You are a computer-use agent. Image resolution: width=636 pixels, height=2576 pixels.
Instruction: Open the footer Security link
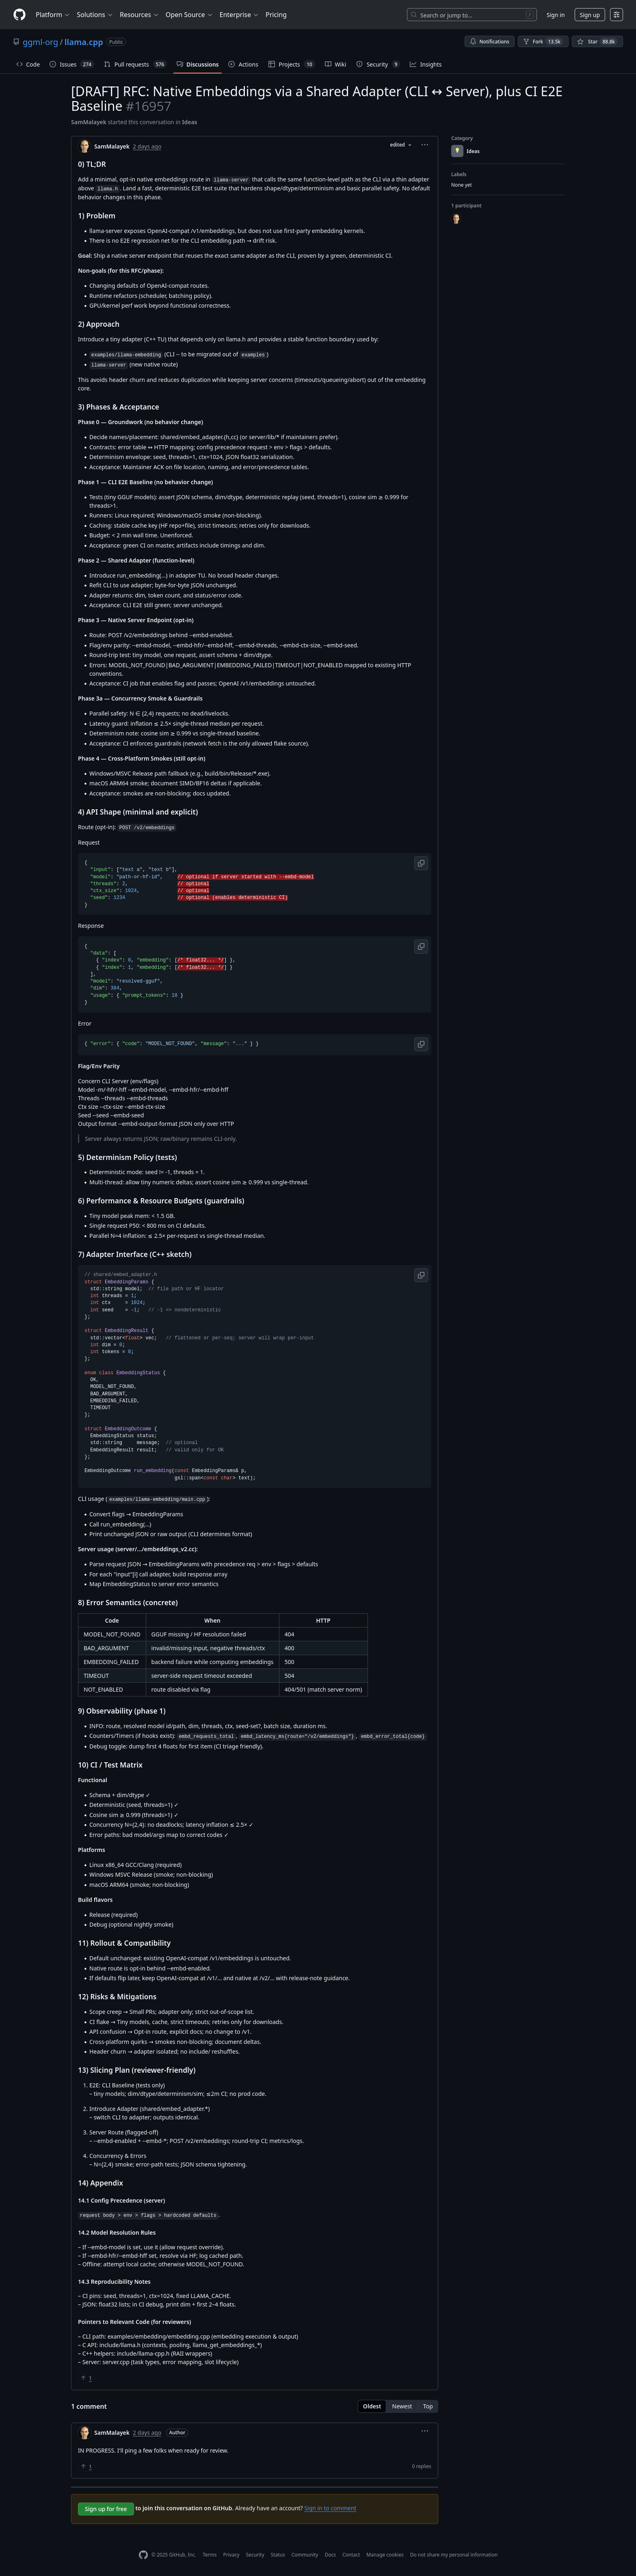(255, 2554)
